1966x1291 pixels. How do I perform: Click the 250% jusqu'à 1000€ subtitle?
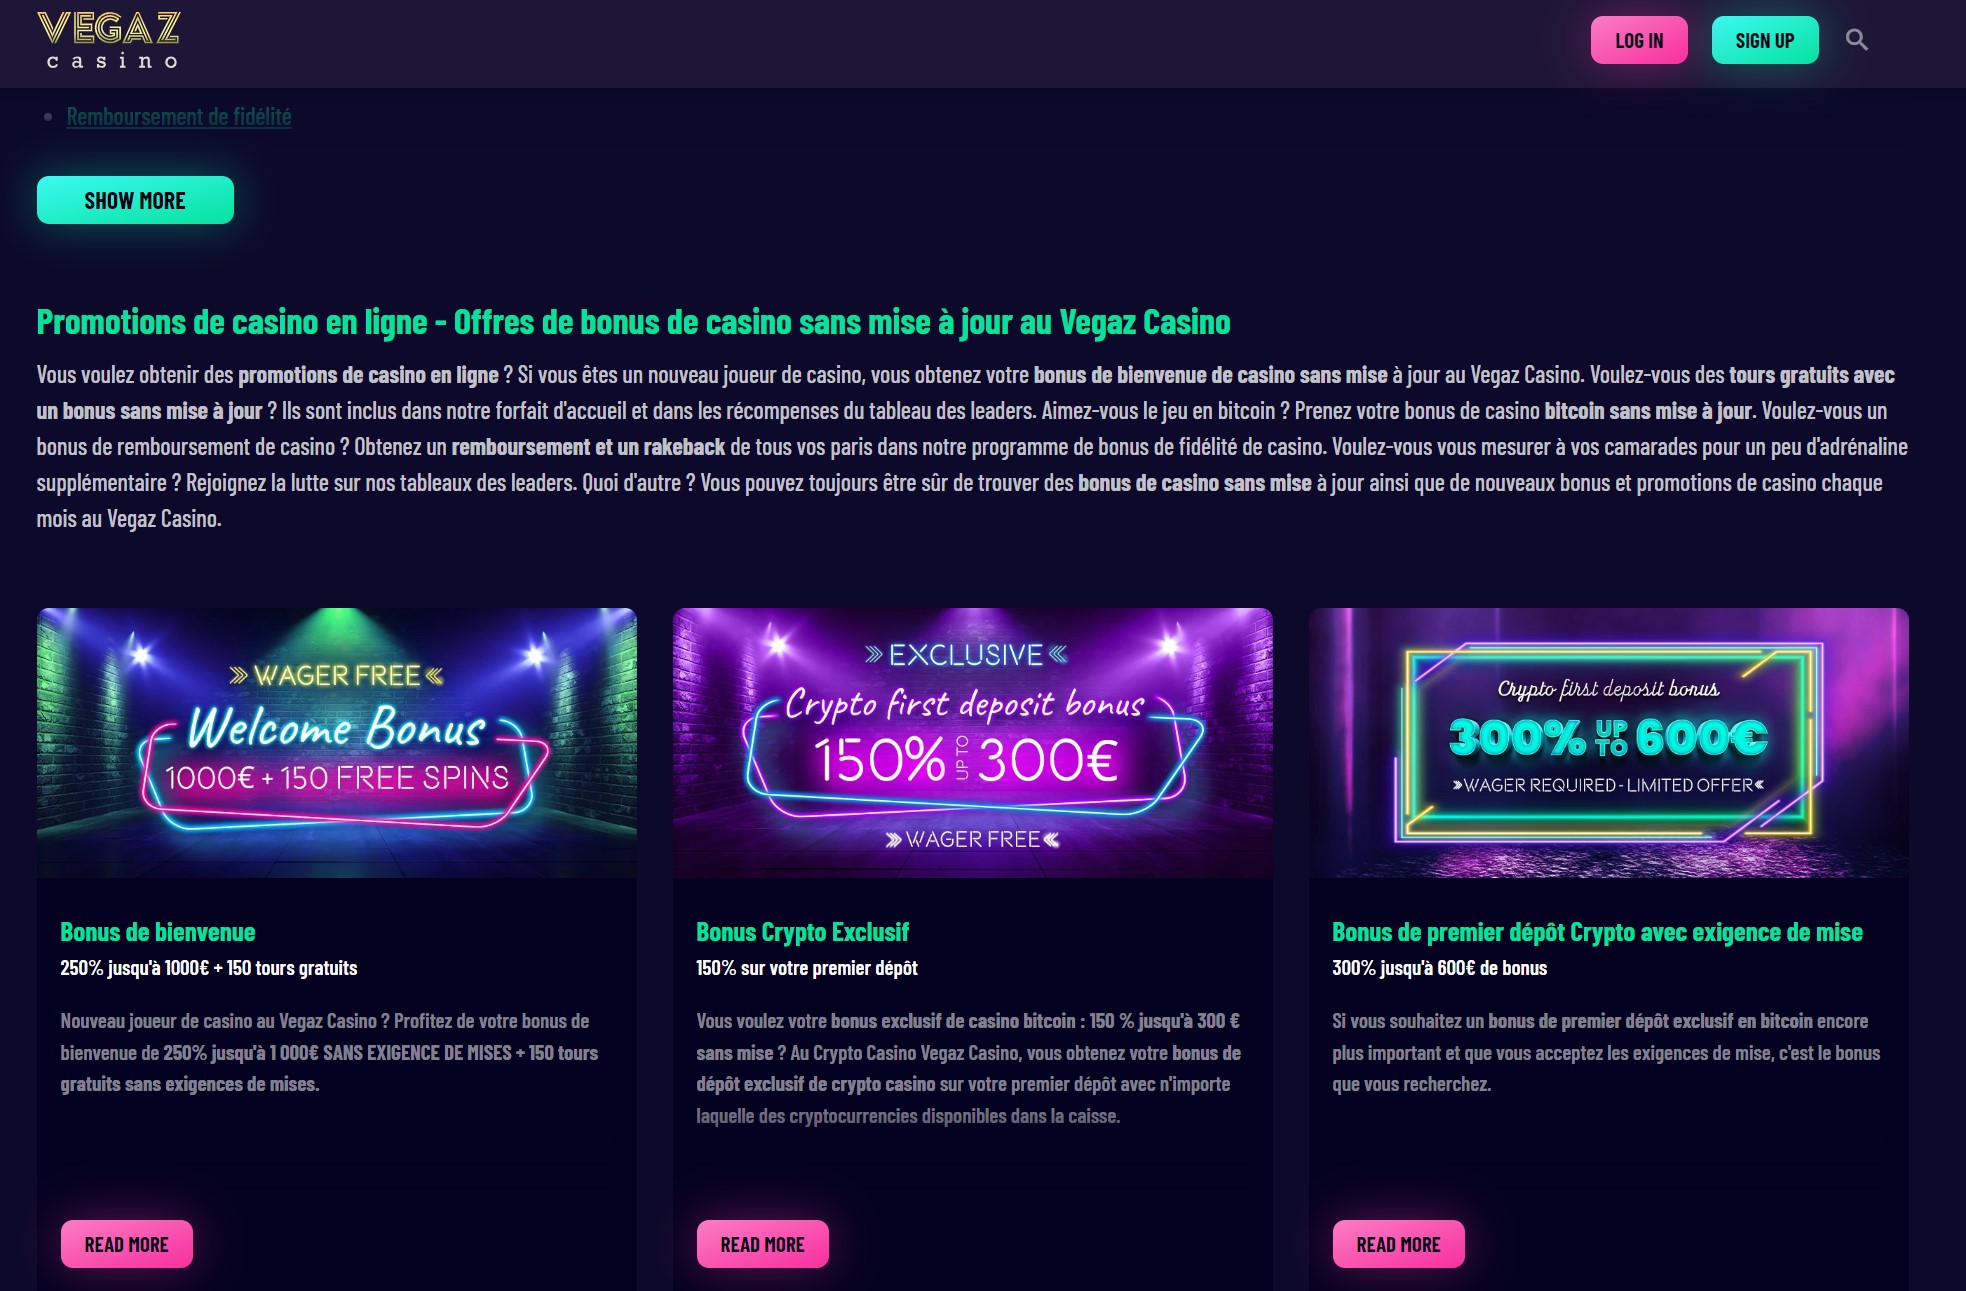point(209,968)
